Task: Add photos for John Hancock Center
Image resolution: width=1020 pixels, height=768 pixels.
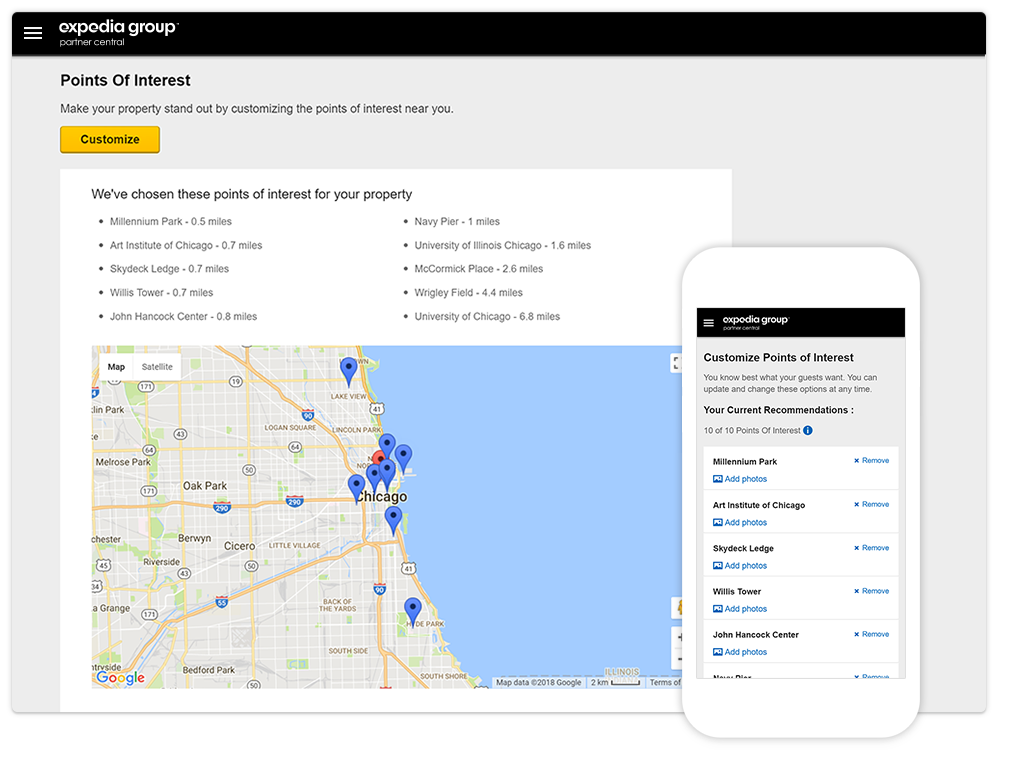Action: click(x=740, y=652)
